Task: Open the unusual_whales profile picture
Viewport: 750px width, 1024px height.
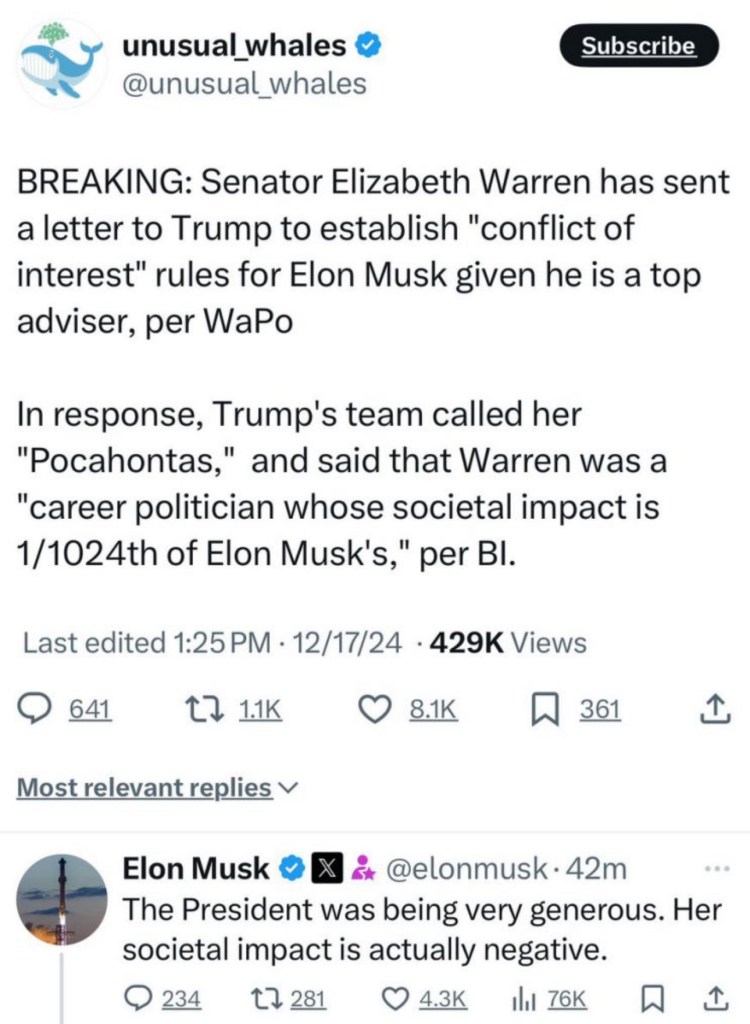Action: tap(62, 64)
